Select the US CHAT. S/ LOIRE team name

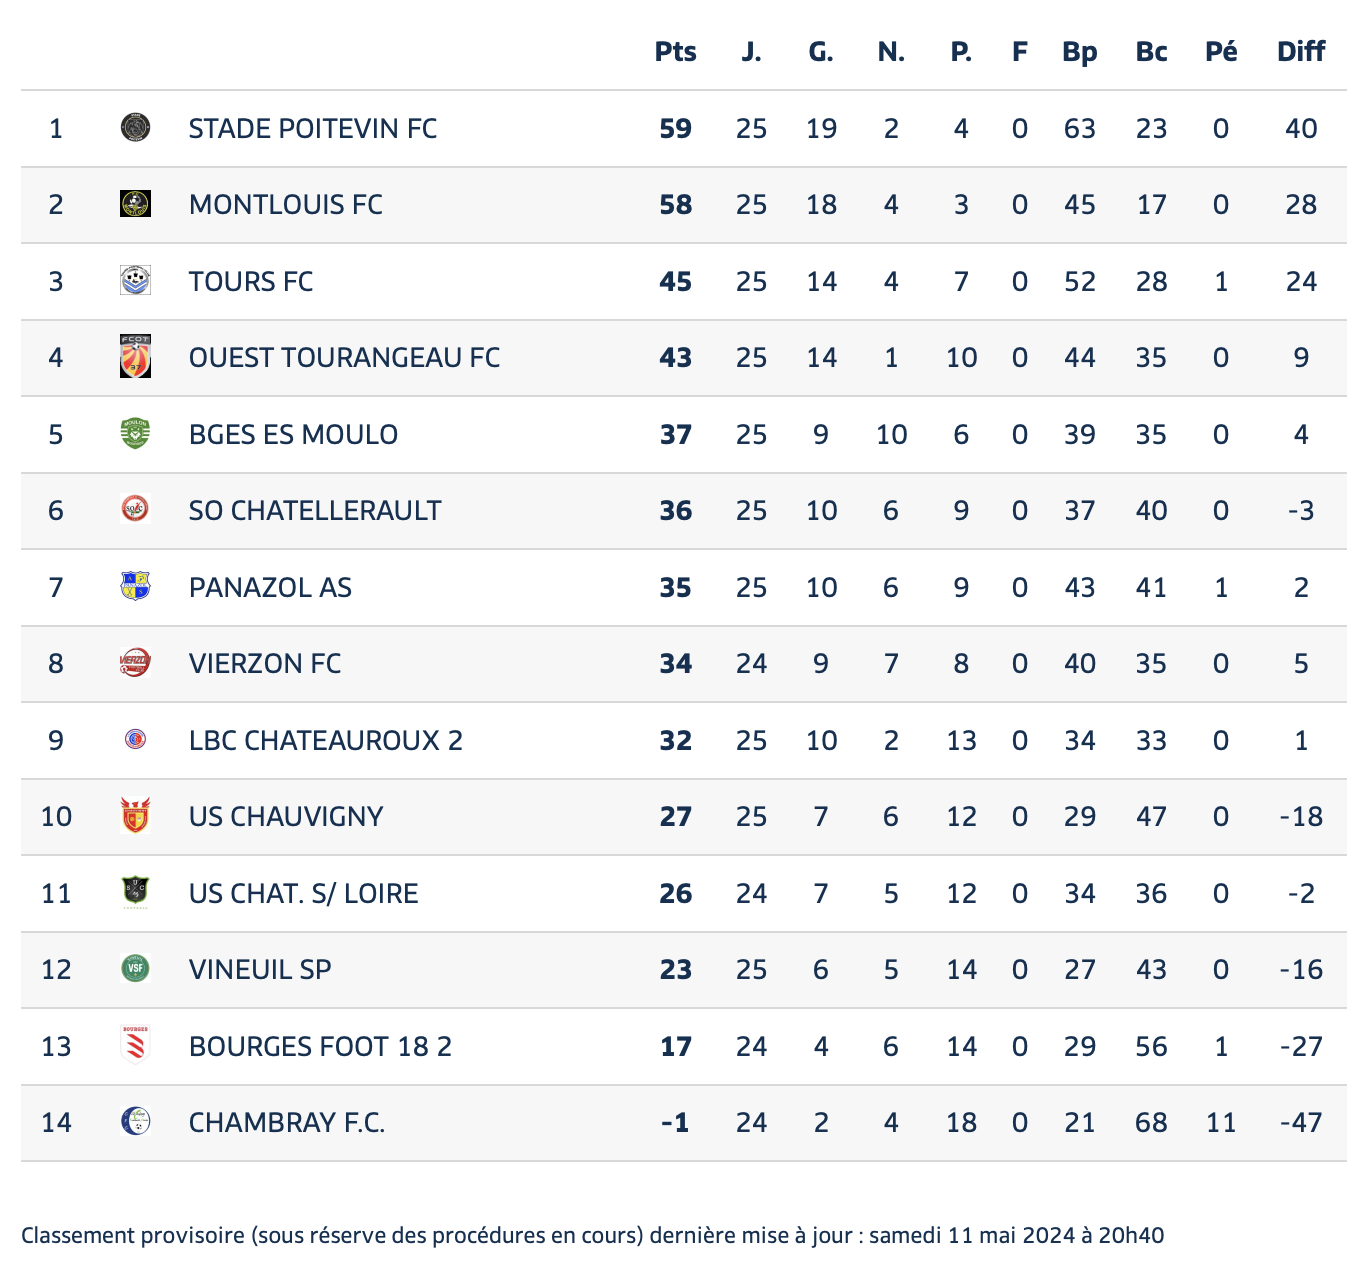pos(304,893)
